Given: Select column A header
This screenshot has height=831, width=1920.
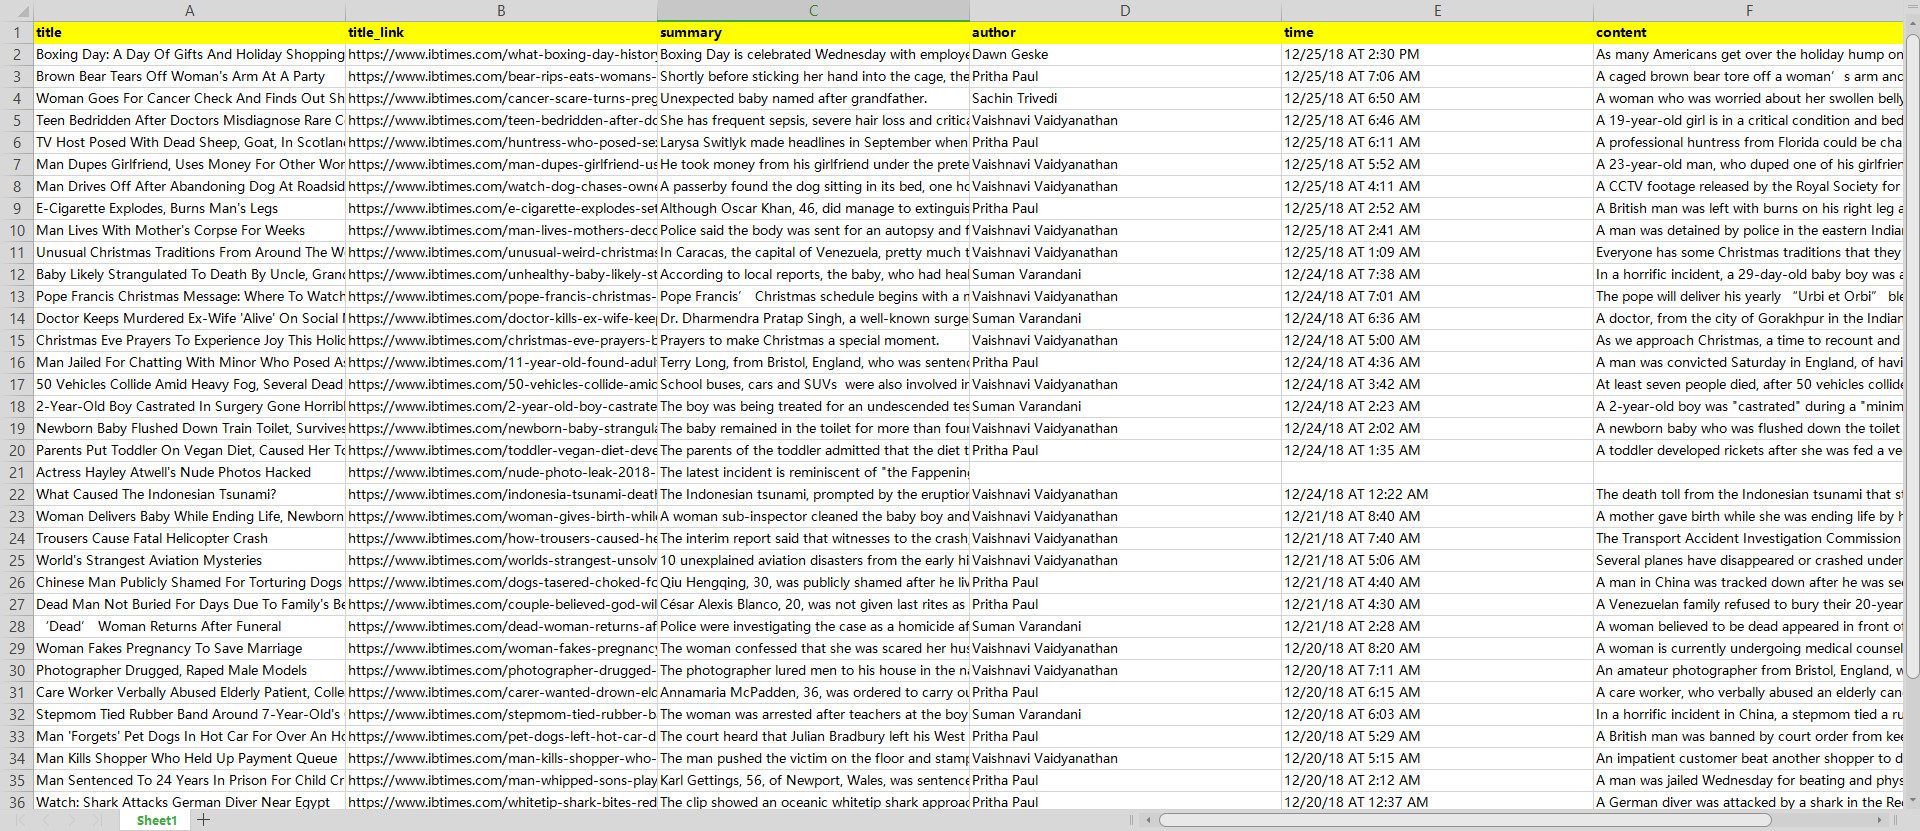Looking at the screenshot, I should (x=189, y=10).
